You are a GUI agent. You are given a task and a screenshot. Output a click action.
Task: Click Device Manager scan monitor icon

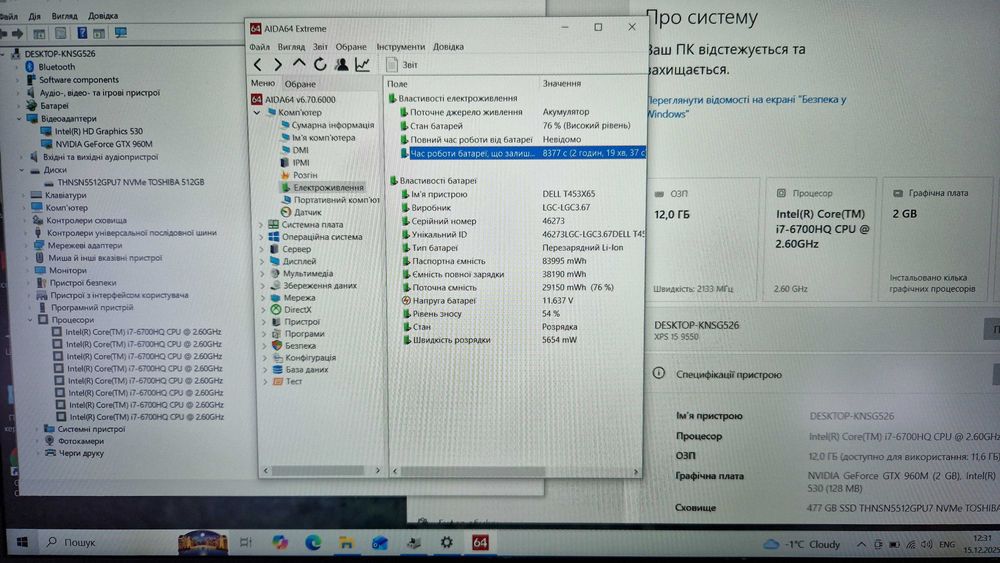[x=120, y=33]
